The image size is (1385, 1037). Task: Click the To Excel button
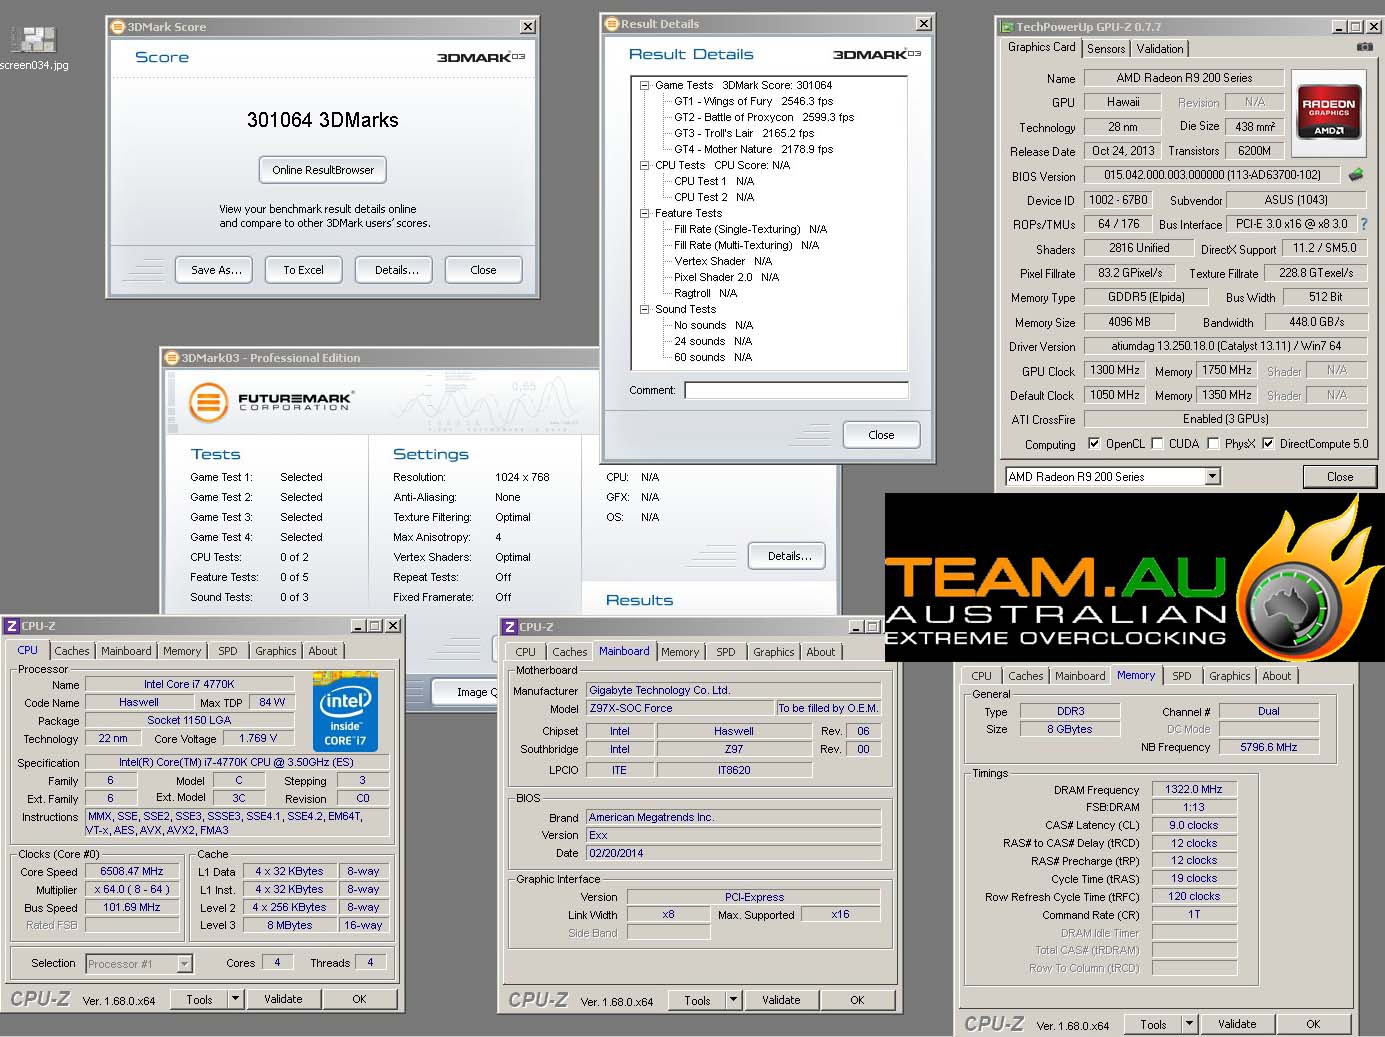pyautogui.click(x=303, y=270)
